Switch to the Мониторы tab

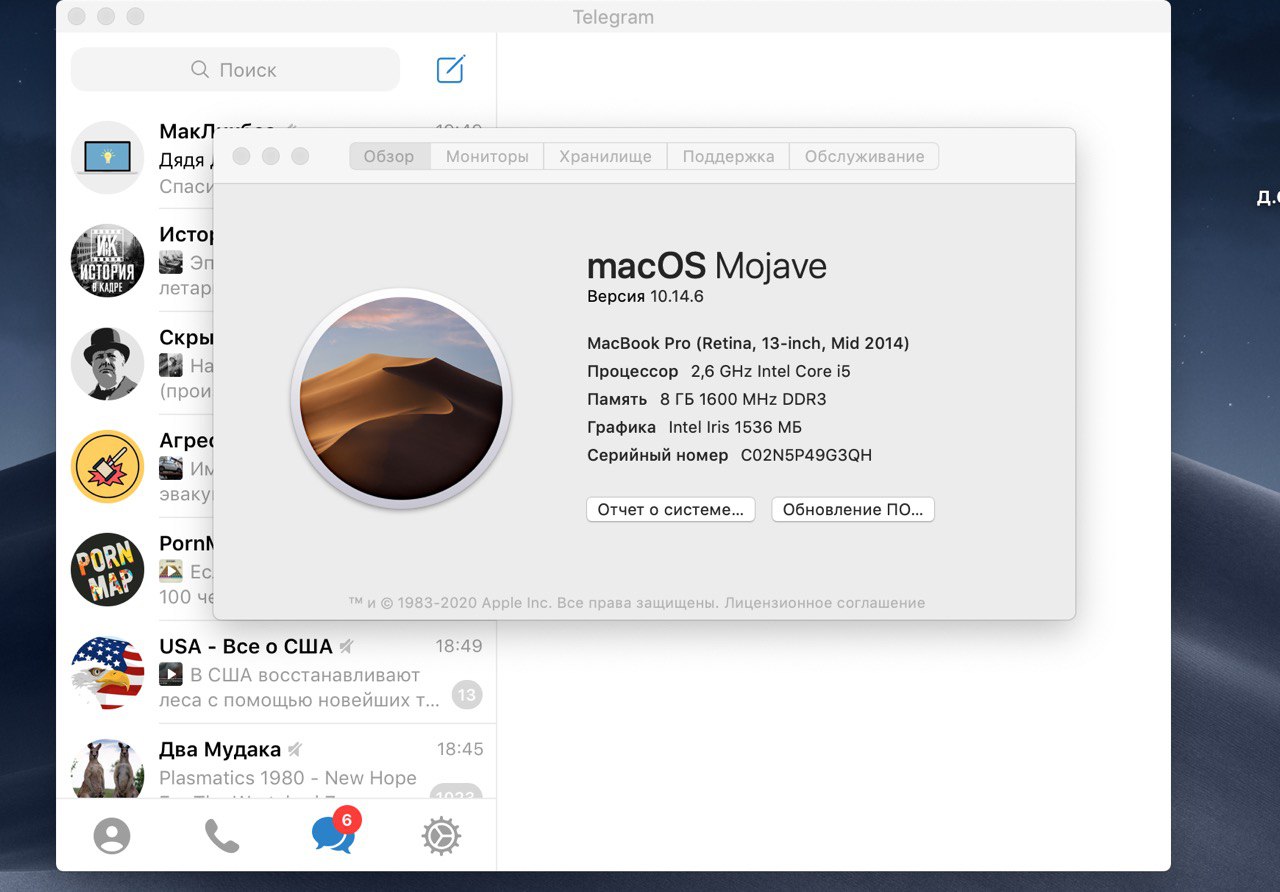(487, 156)
